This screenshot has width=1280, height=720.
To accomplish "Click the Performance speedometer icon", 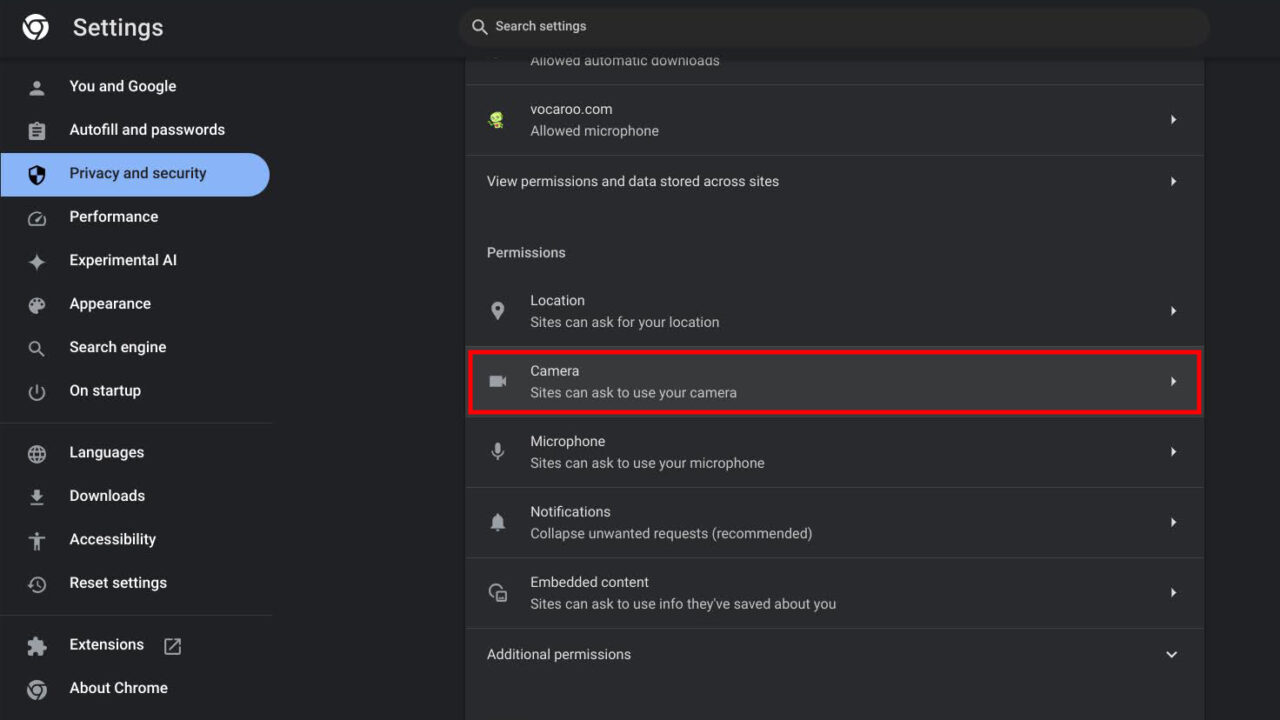I will click(x=36, y=217).
